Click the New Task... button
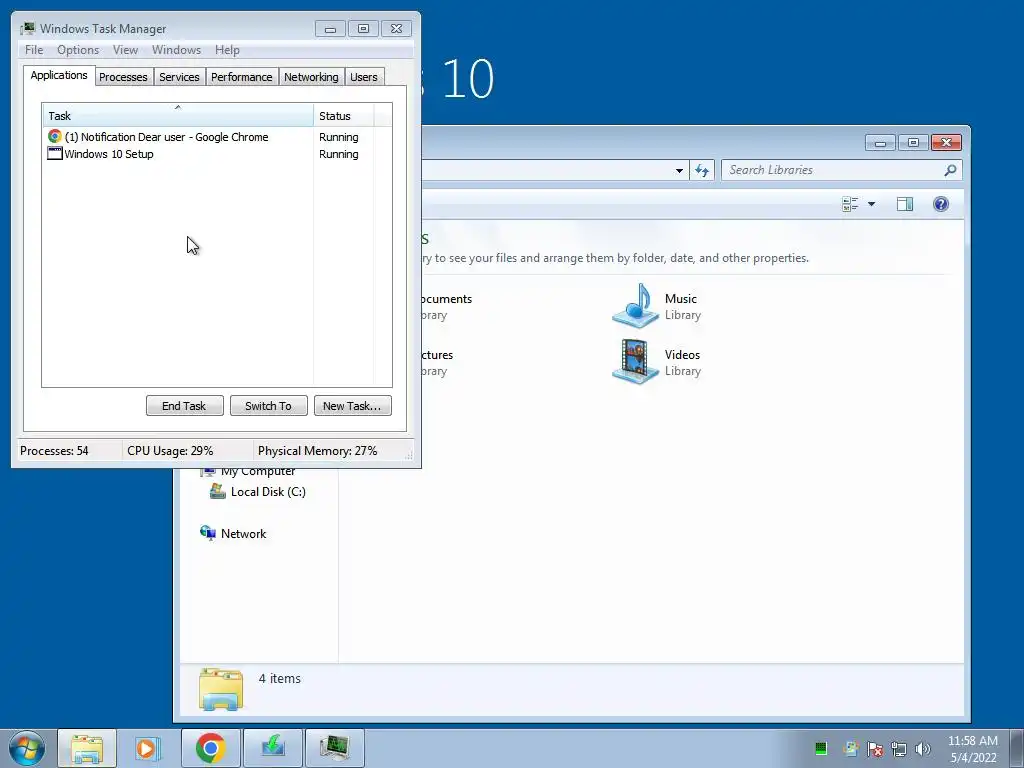1024x768 pixels. tap(353, 406)
